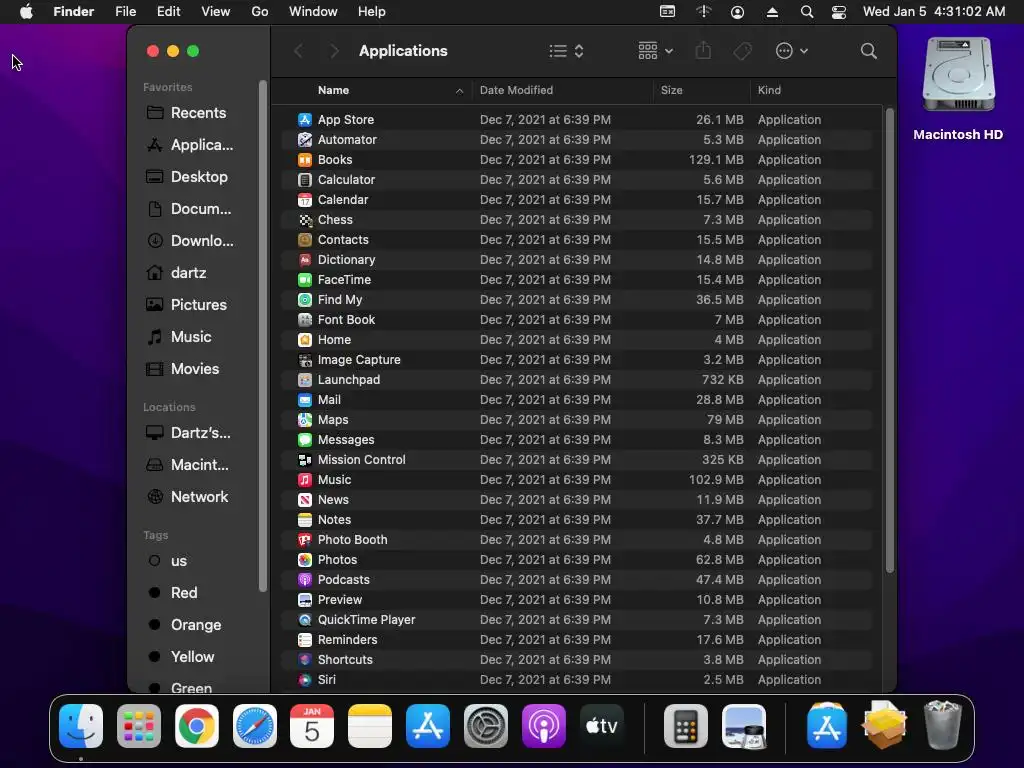Go back with the left chevron
Image resolution: width=1024 pixels, height=768 pixels.
point(298,51)
